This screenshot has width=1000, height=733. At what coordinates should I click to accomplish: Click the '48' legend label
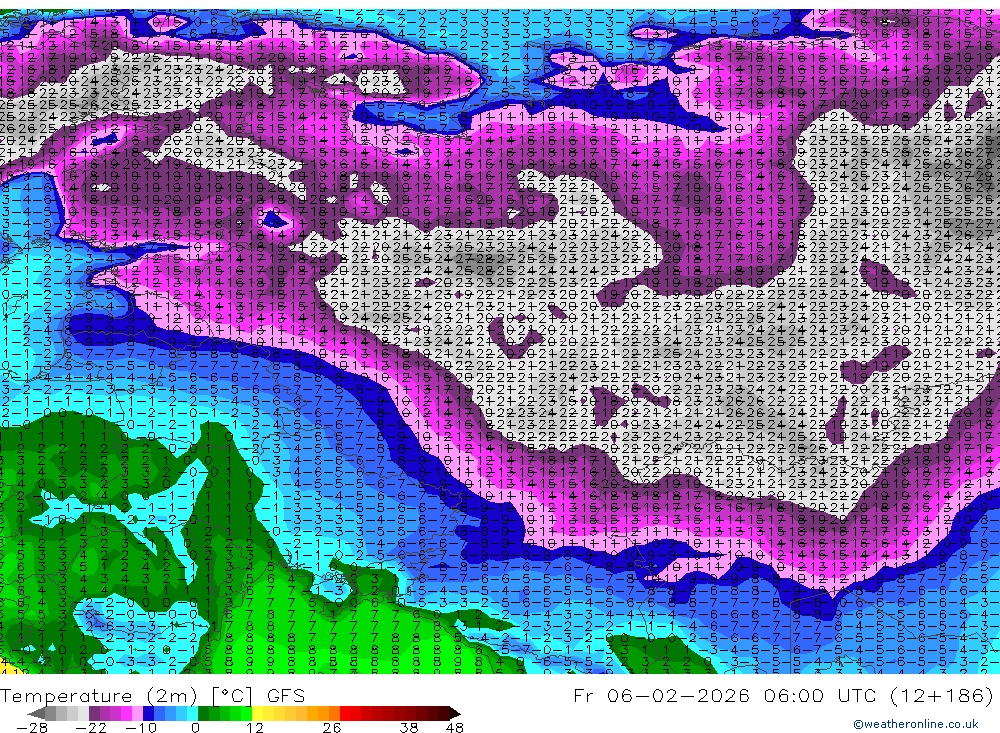[x=455, y=728]
